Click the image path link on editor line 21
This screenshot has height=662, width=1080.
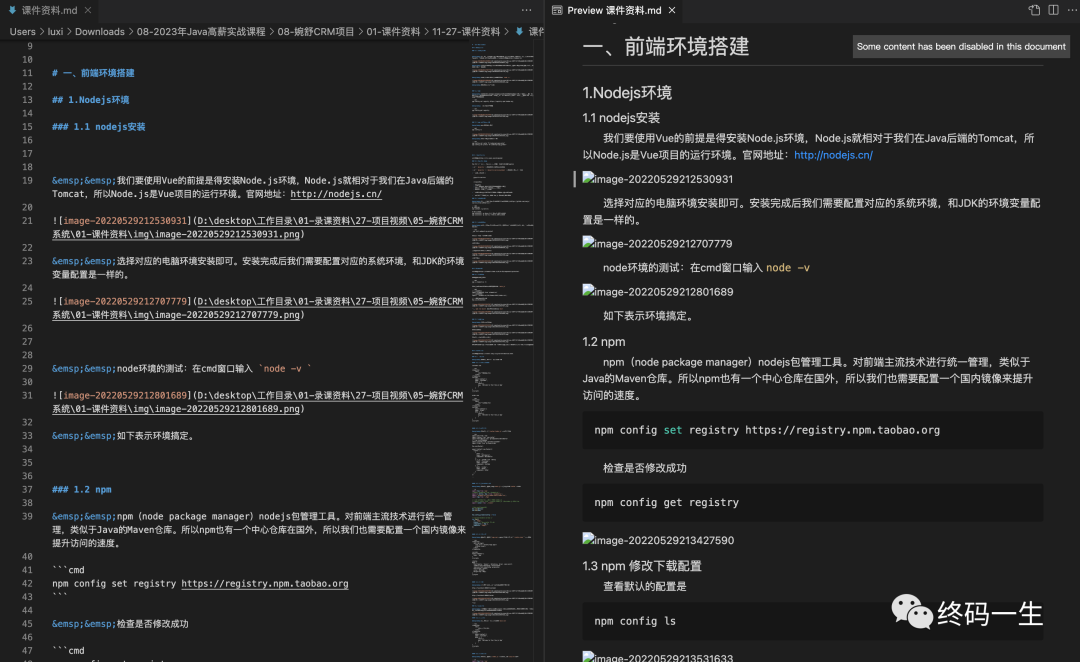258,227
